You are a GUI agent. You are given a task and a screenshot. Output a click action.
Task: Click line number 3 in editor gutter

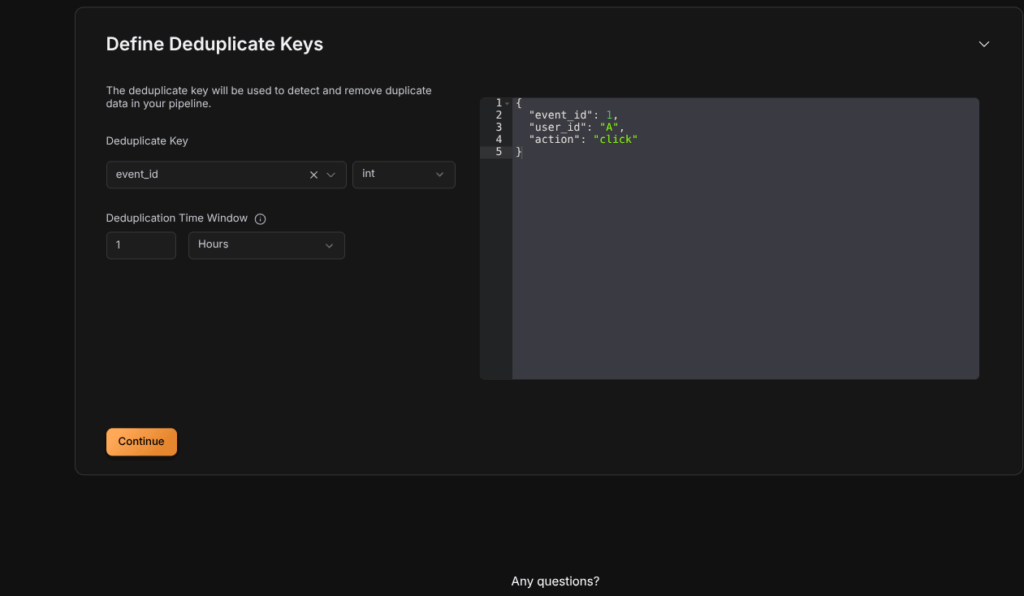pyautogui.click(x=497, y=127)
